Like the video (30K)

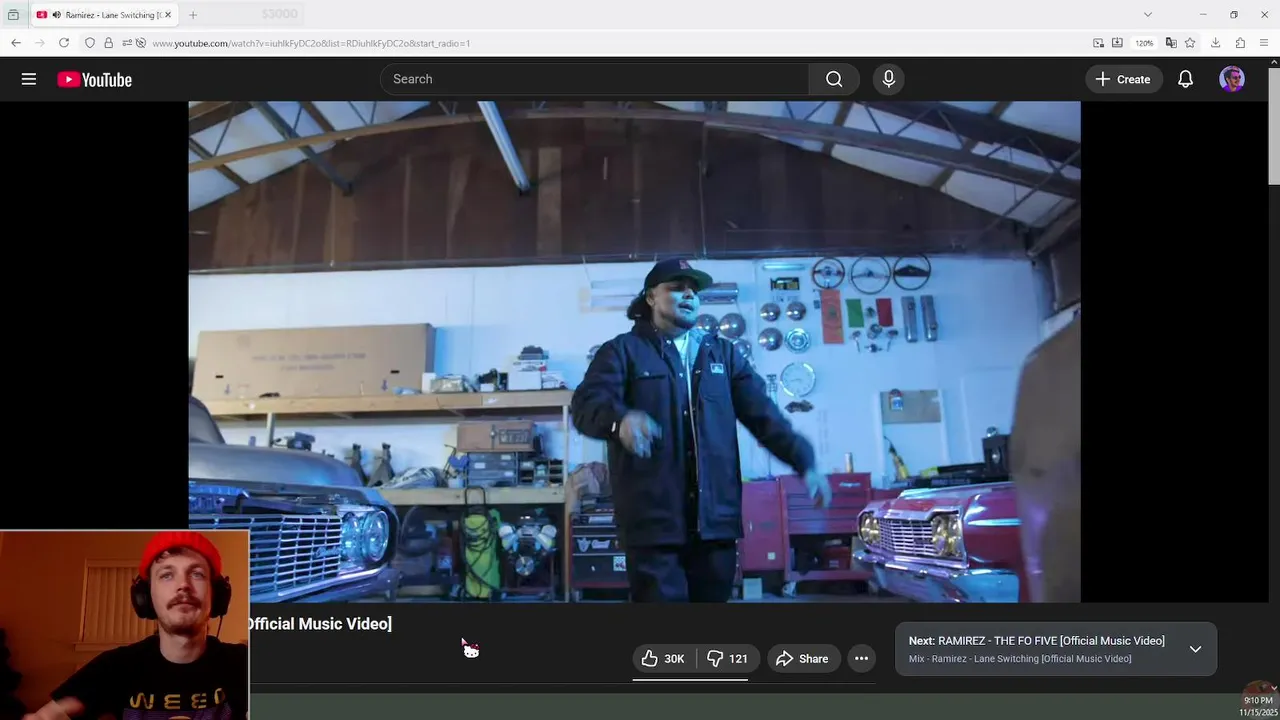click(x=663, y=658)
